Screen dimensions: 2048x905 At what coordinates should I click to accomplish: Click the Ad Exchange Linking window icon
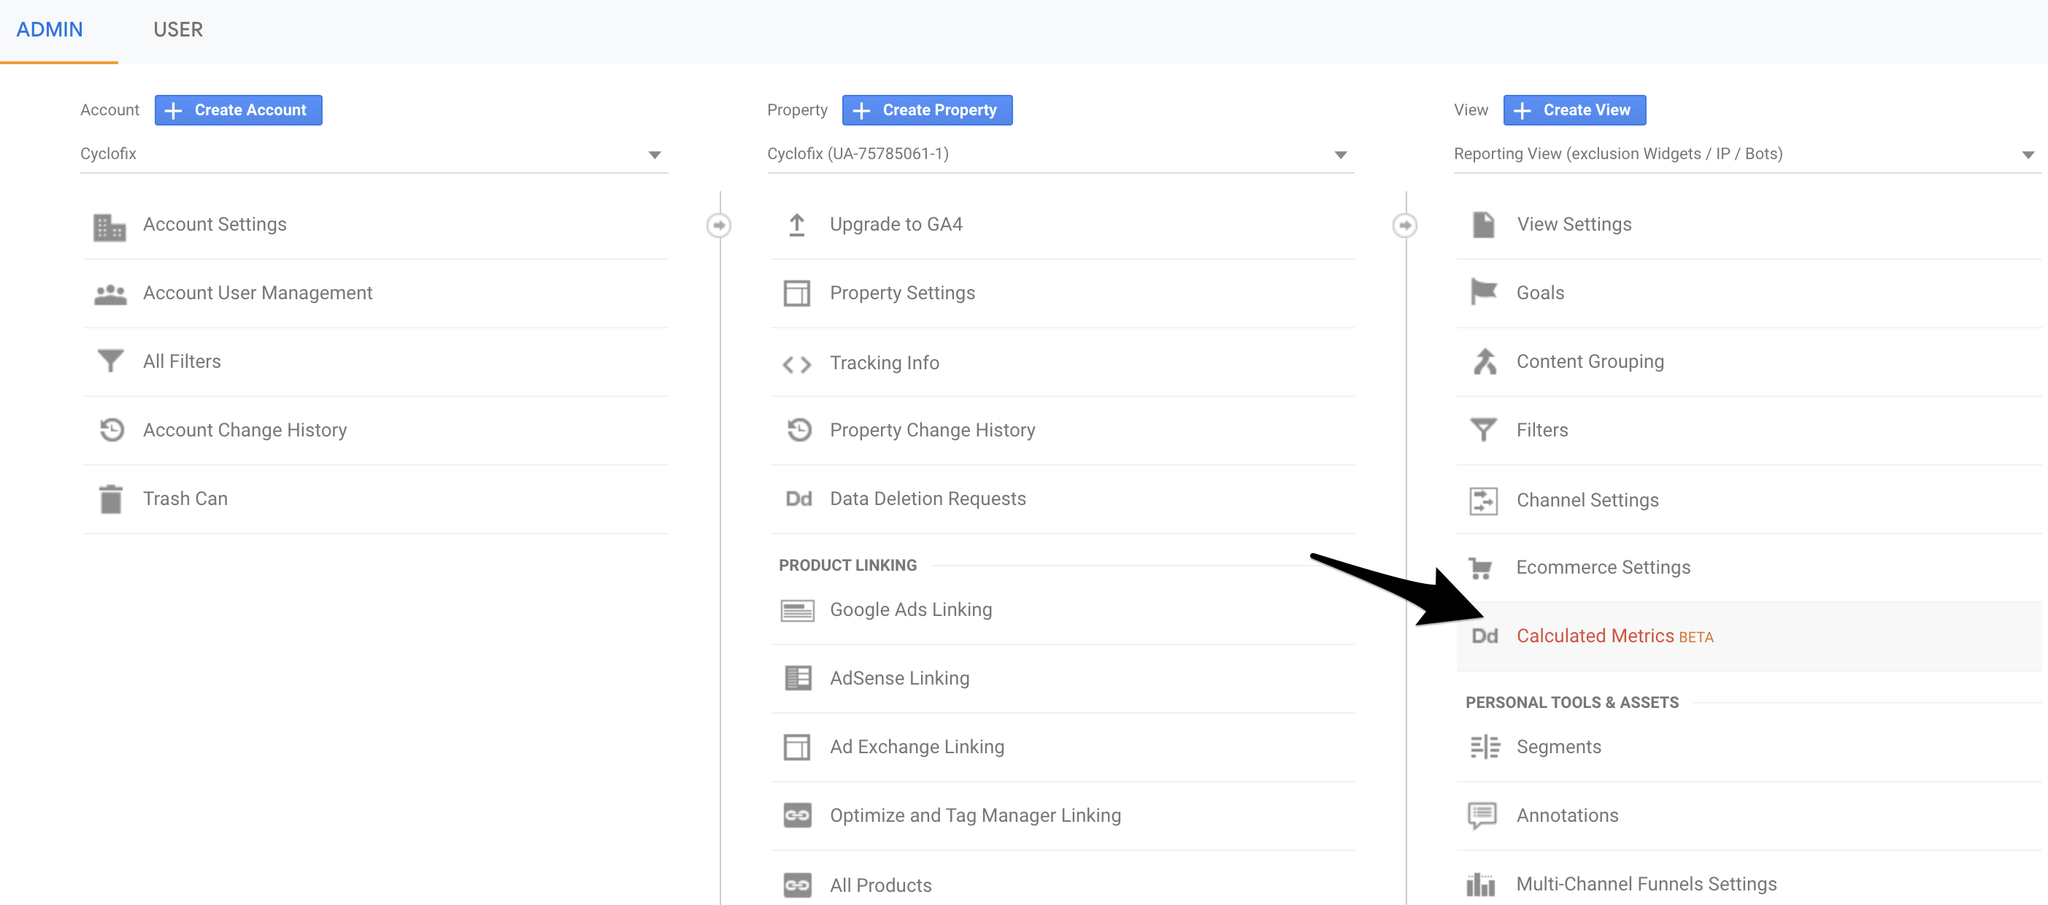pos(797,747)
